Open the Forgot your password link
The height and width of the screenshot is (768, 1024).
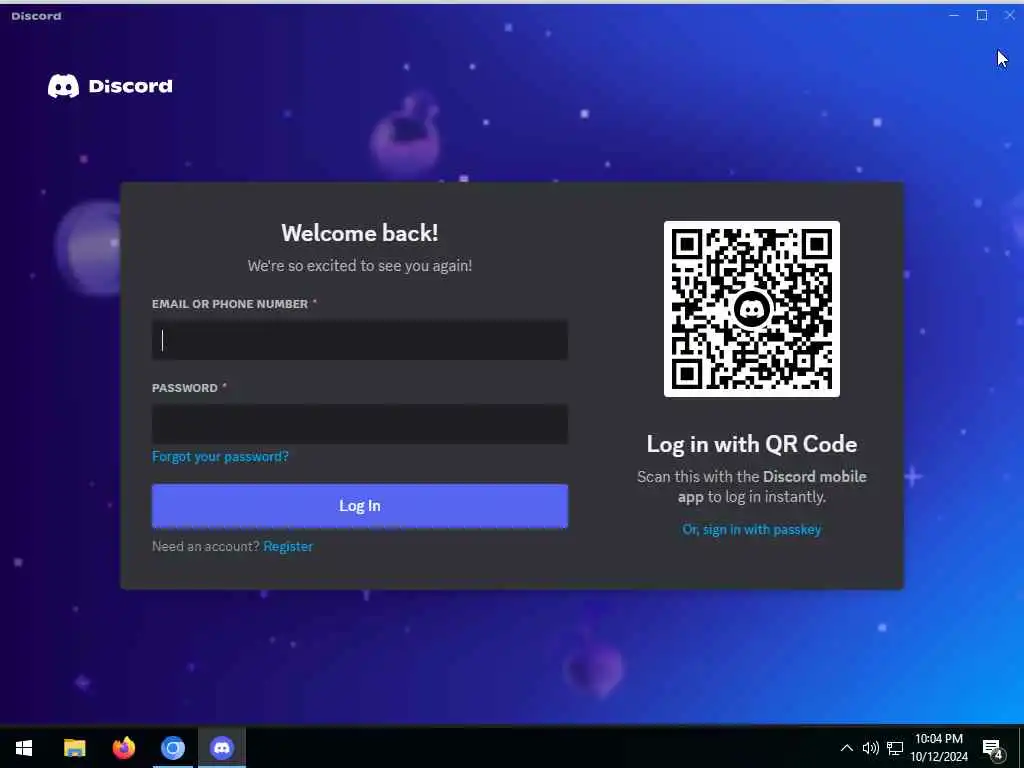pos(220,456)
